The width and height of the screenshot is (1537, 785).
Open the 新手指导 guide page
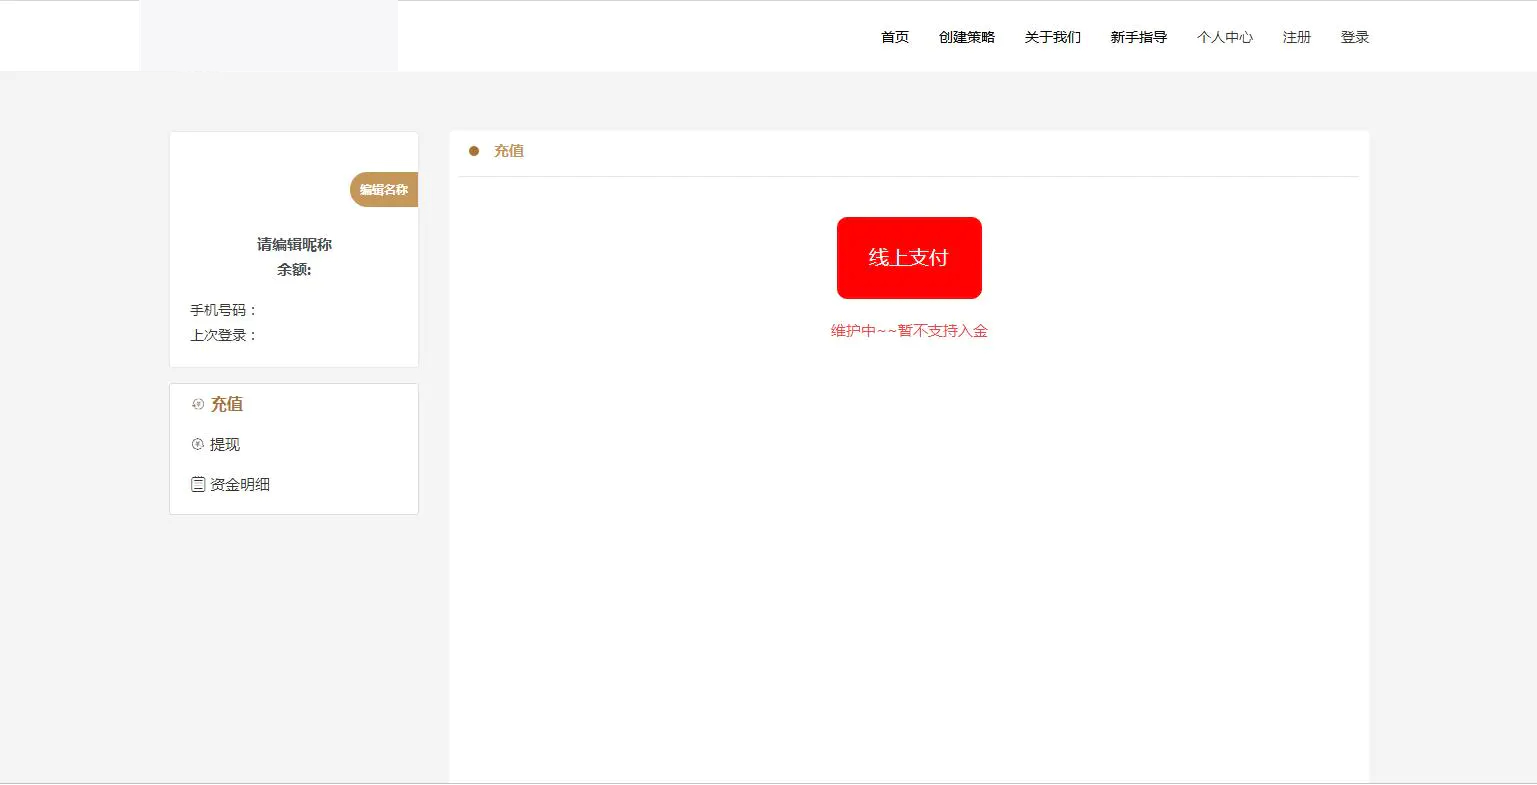pos(1138,37)
